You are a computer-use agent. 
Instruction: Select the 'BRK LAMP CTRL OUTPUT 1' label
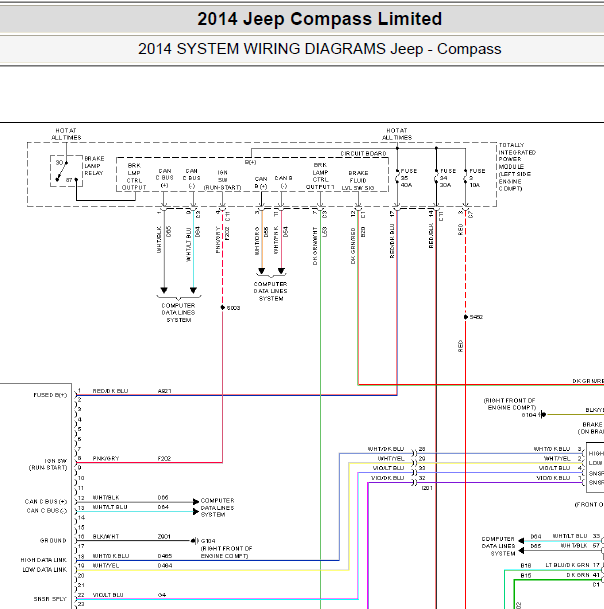click(320, 176)
